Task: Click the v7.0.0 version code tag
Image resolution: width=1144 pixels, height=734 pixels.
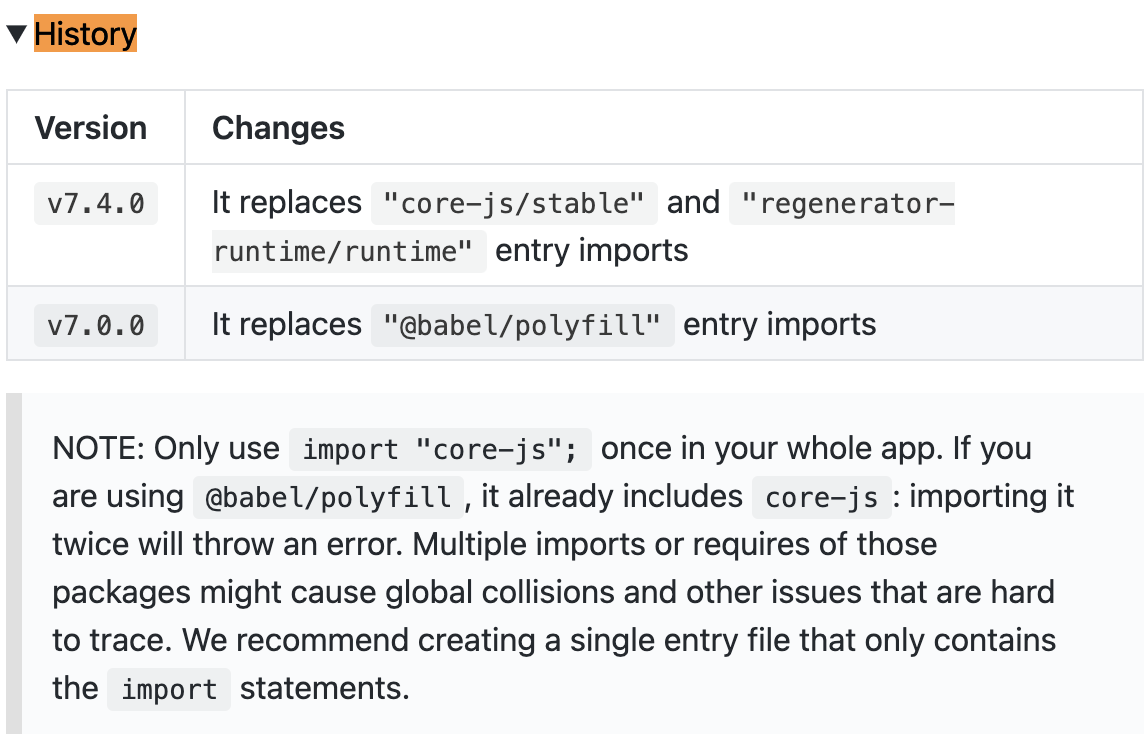Action: (96, 325)
